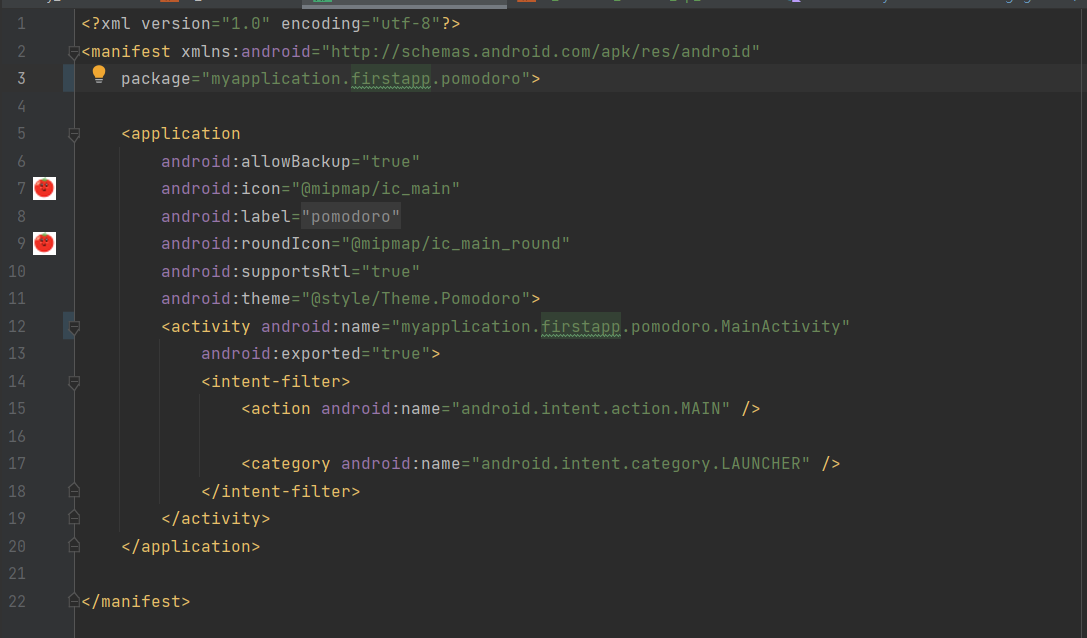Toggle fold marker at closing </manifest> line
The image size is (1087, 638).
point(74,601)
